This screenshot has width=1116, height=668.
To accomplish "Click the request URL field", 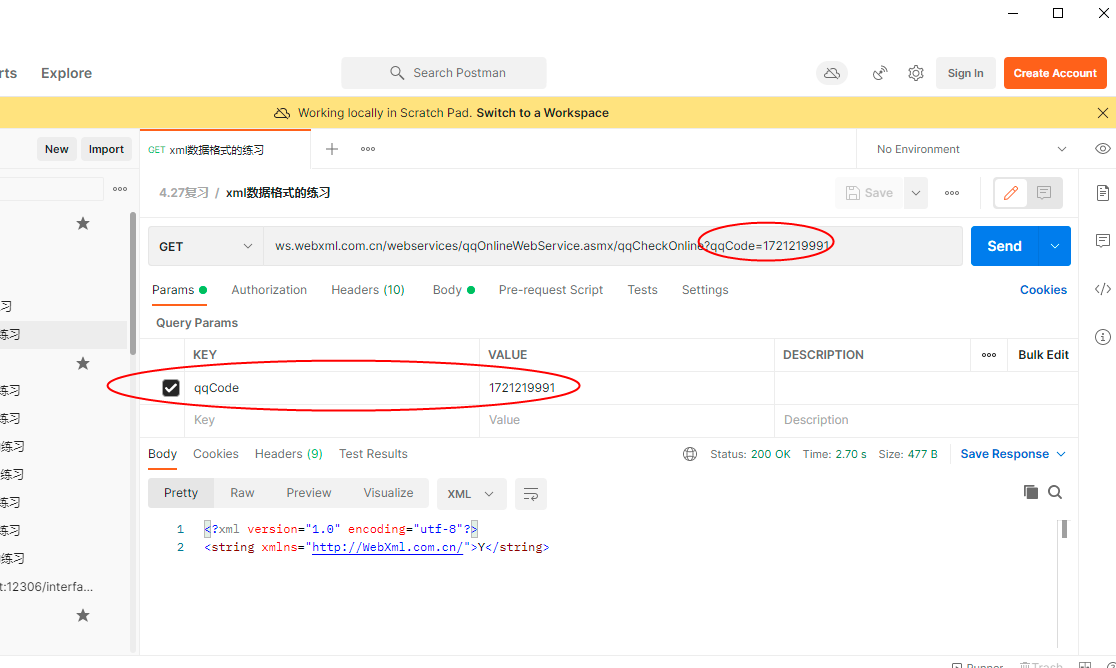I will point(613,246).
